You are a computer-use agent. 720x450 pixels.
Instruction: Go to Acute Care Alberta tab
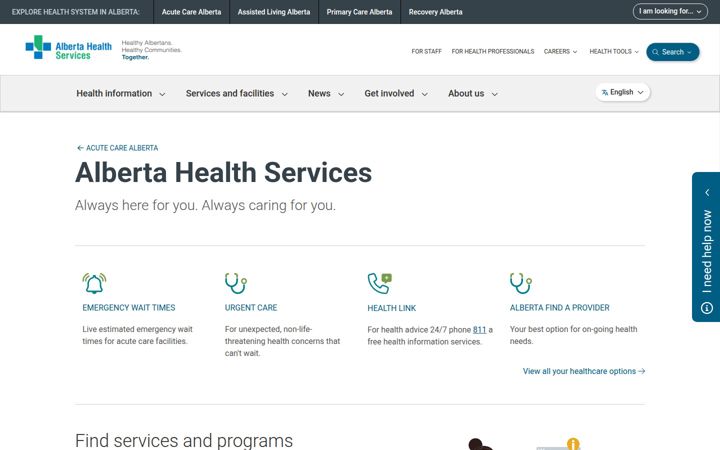click(x=191, y=12)
